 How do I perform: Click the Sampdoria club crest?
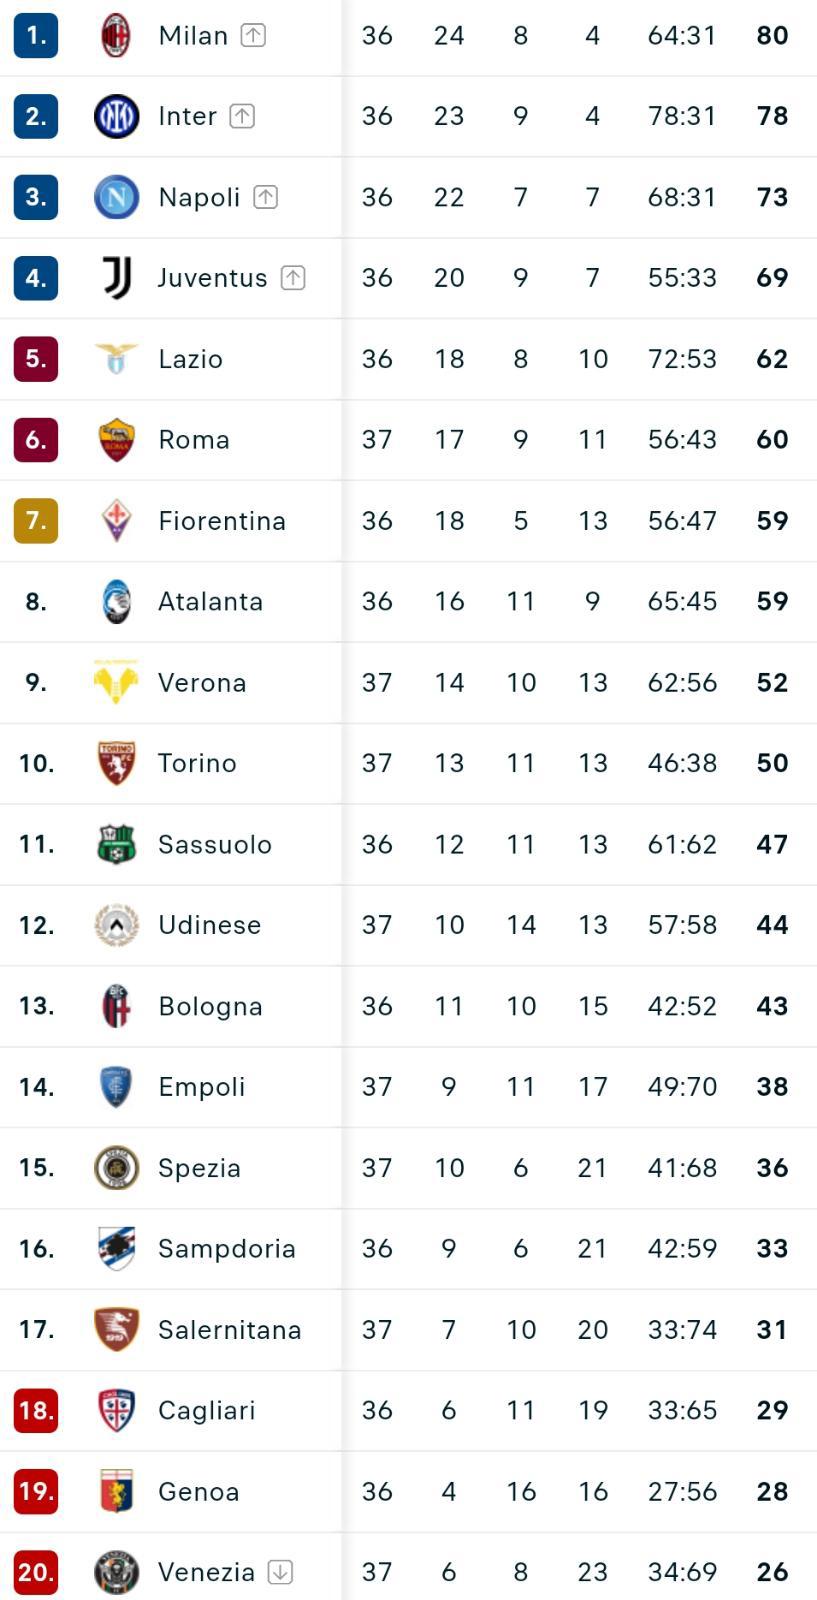coord(116,1248)
